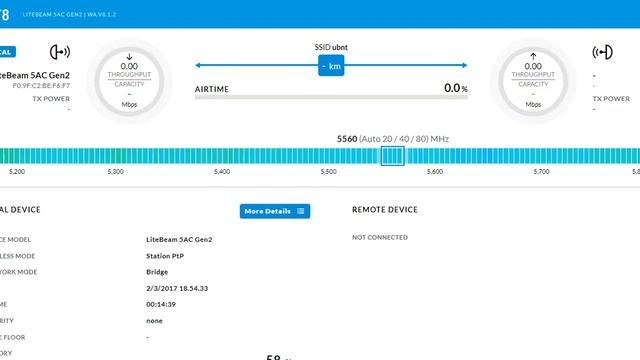Open the More Details panel
Image resolution: width=640 pixels, height=360 pixels.
point(275,211)
